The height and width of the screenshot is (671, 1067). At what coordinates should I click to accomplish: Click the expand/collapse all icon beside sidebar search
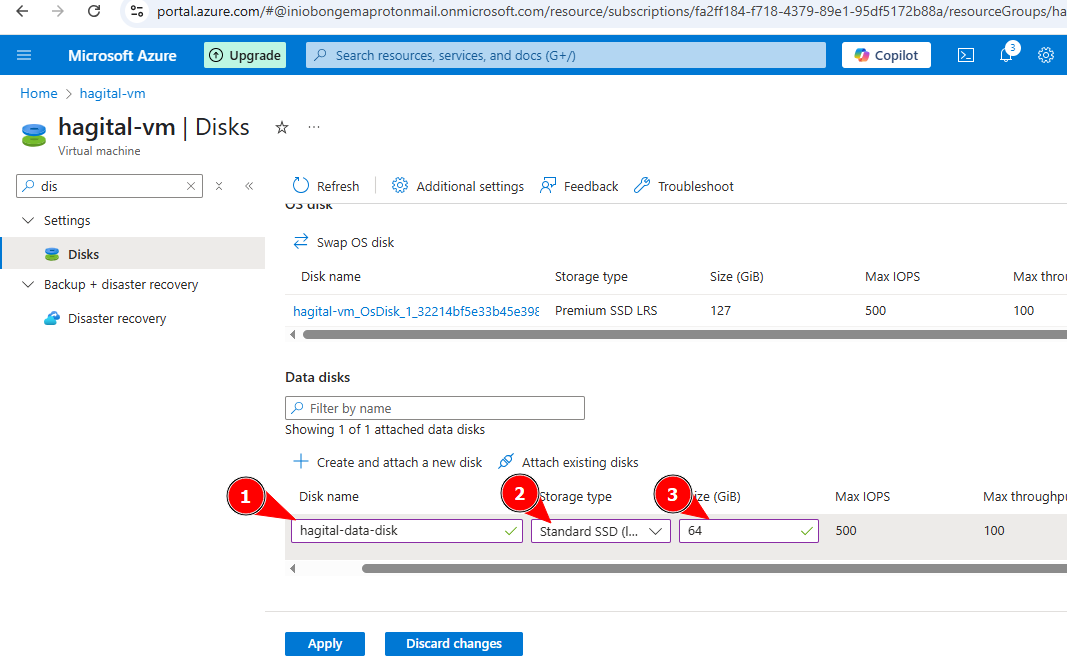point(219,186)
